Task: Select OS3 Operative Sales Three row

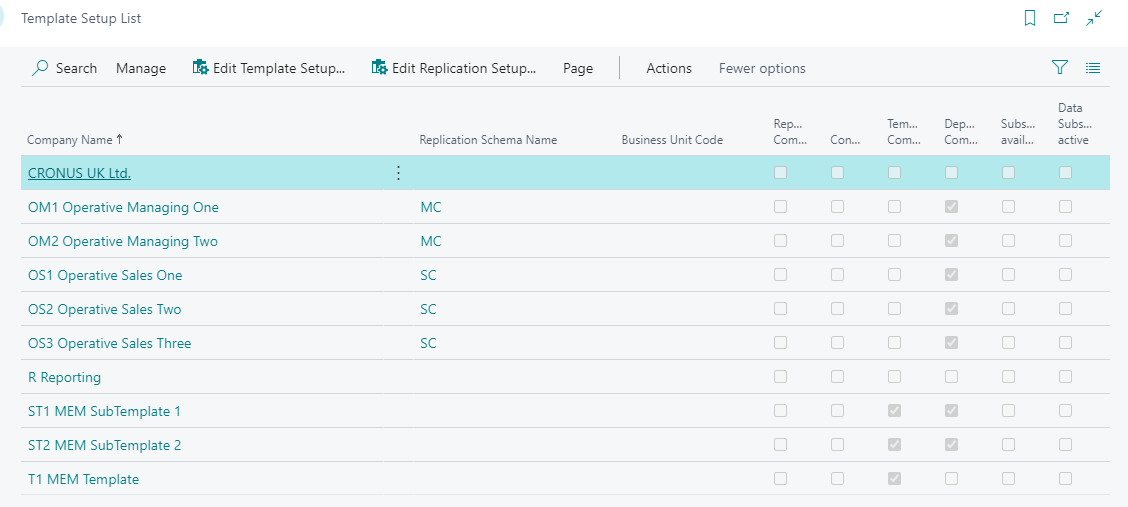Action: click(x=565, y=343)
